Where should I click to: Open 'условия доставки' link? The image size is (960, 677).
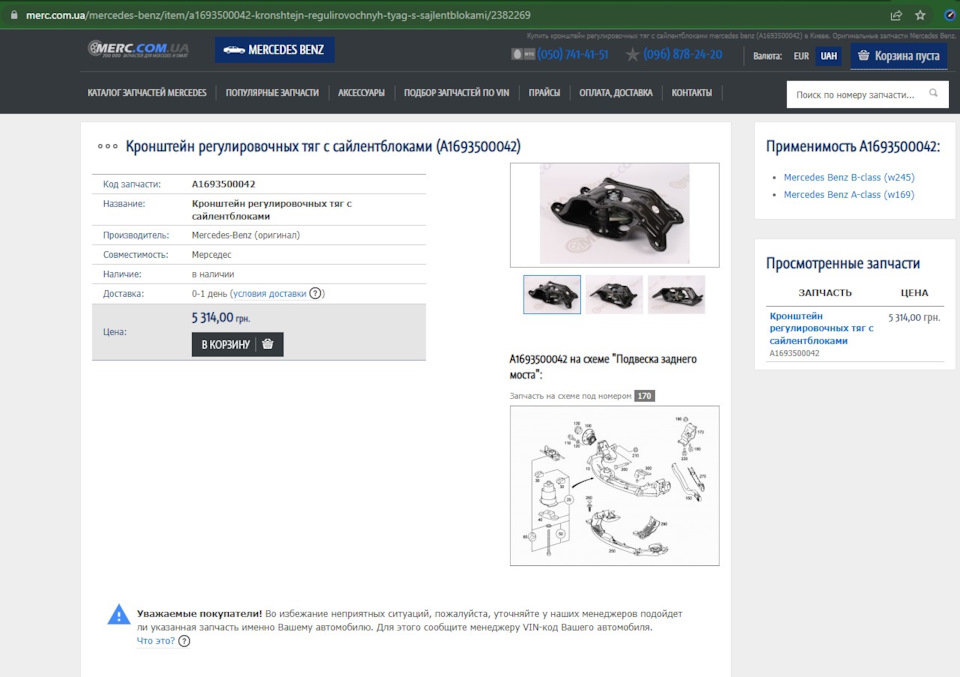(269, 293)
